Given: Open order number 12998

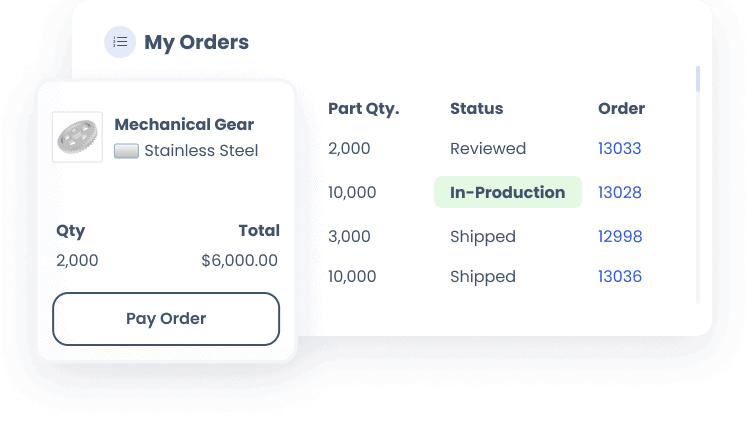Looking at the screenshot, I should click(x=620, y=236).
